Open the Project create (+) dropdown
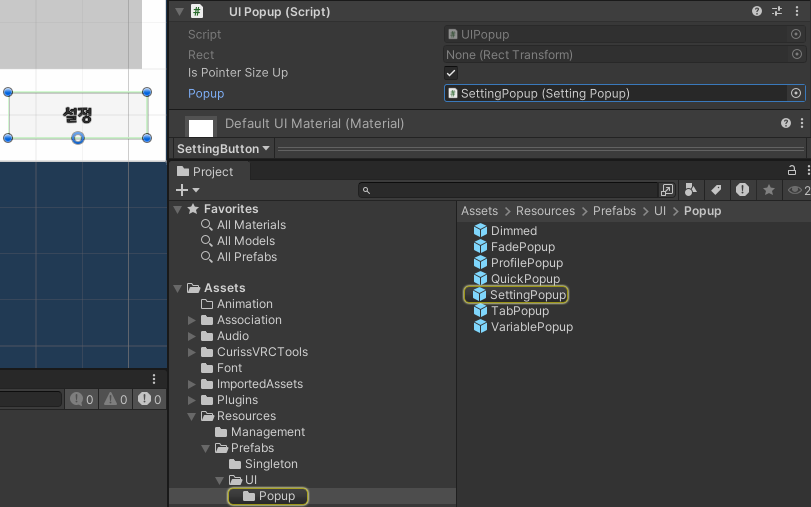This screenshot has height=507, width=811. pyautogui.click(x=187, y=190)
